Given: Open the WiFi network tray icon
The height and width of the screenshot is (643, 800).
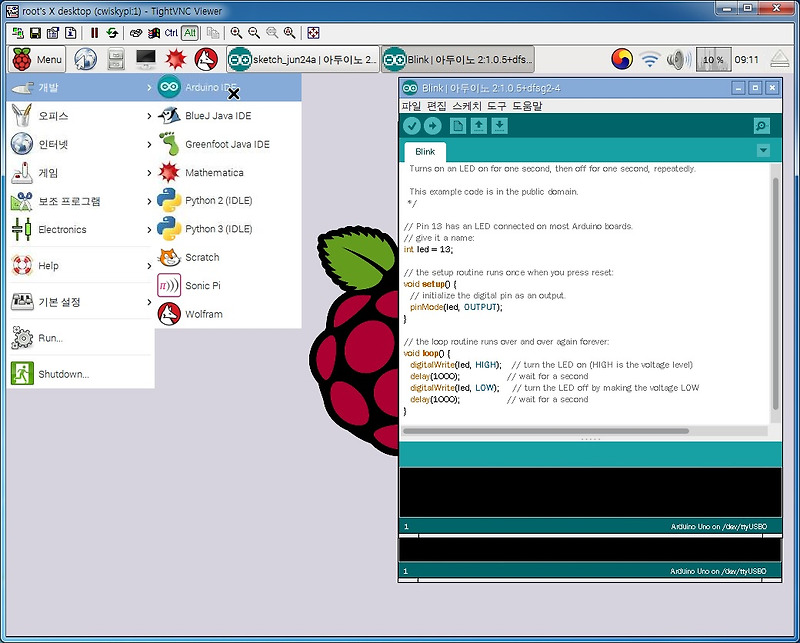Looking at the screenshot, I should (650, 60).
